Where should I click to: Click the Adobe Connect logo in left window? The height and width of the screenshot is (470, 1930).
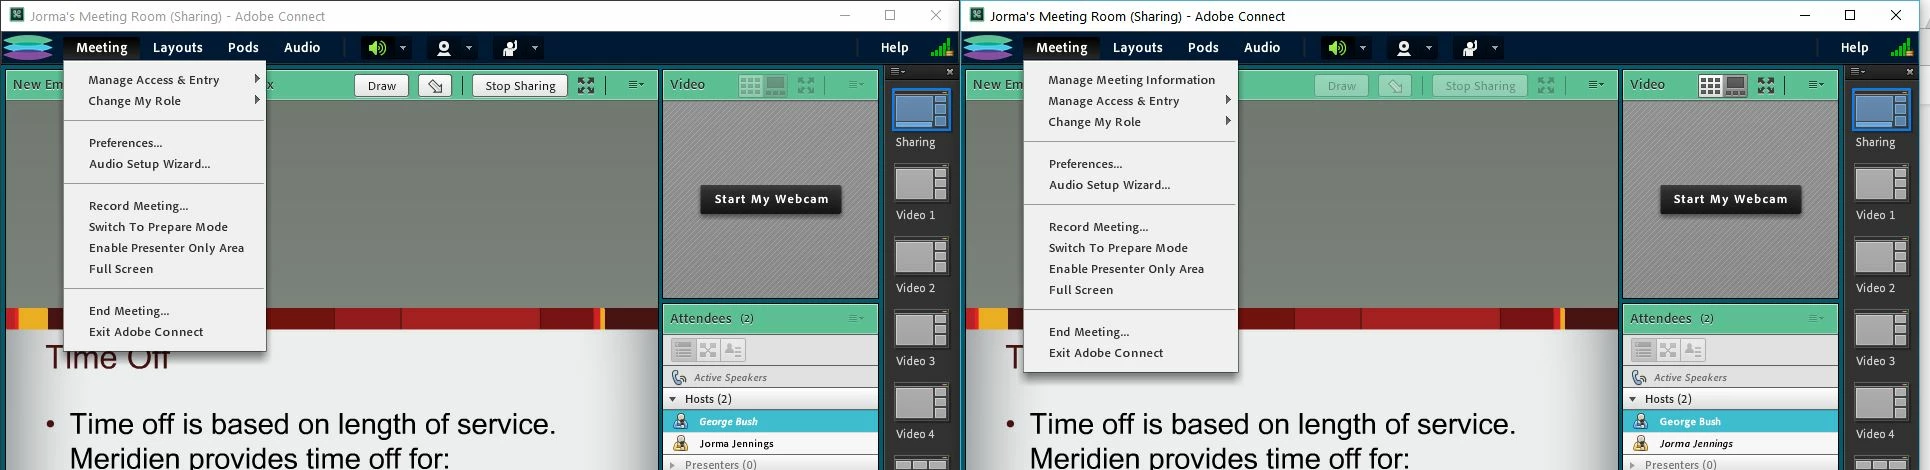pos(28,47)
